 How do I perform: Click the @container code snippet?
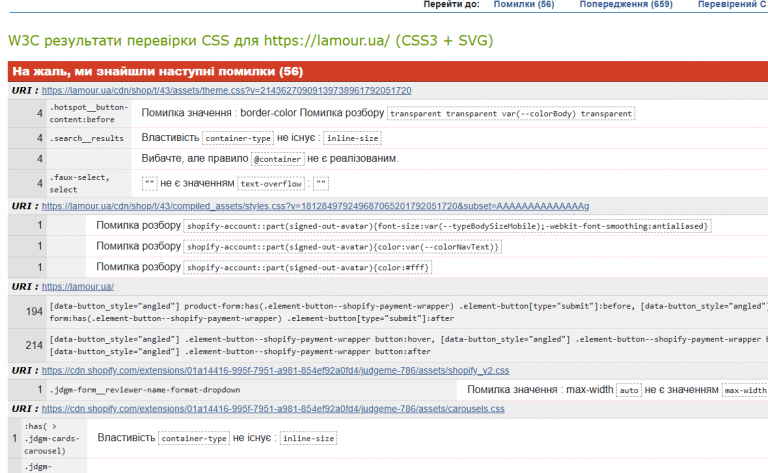click(x=277, y=159)
